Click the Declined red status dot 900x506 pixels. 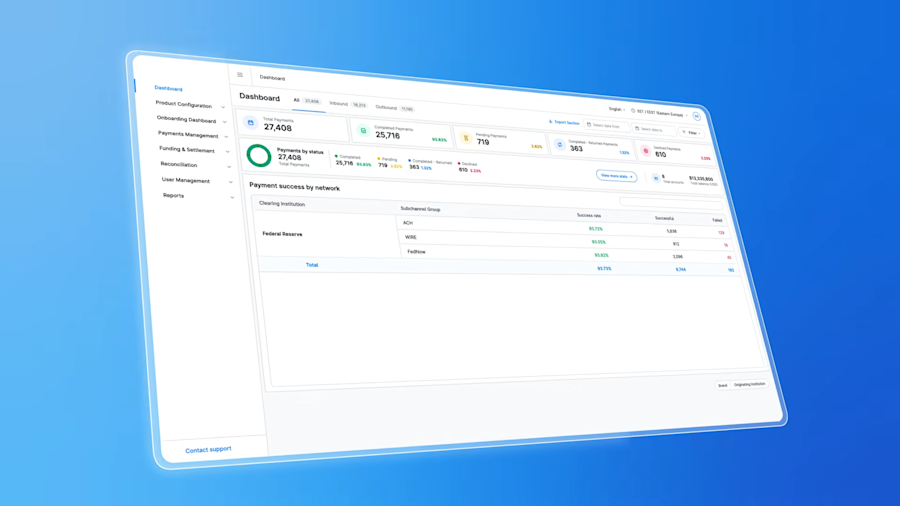pos(459,164)
